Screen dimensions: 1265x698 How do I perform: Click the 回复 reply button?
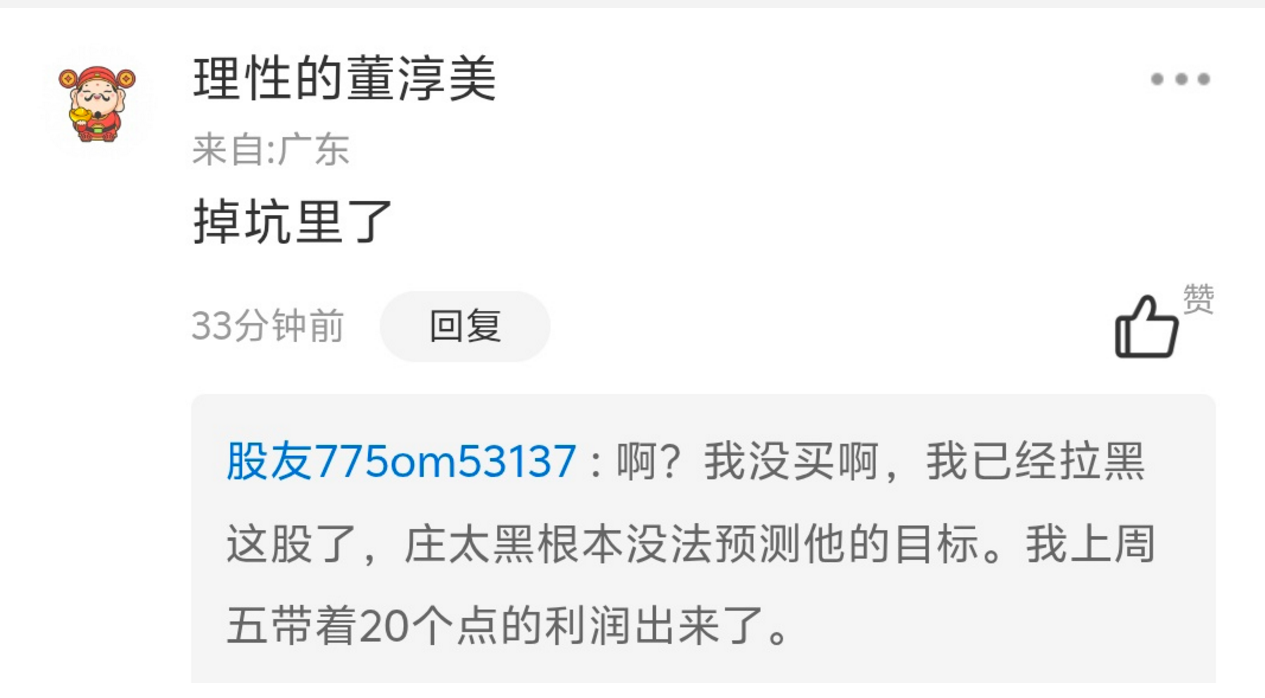click(465, 327)
